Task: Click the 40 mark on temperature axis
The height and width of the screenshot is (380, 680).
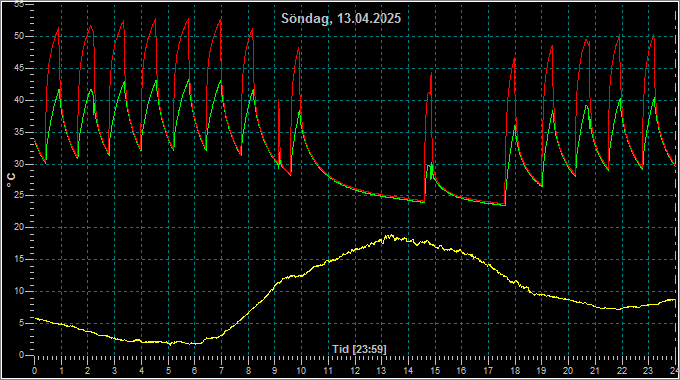Action: 19,100
